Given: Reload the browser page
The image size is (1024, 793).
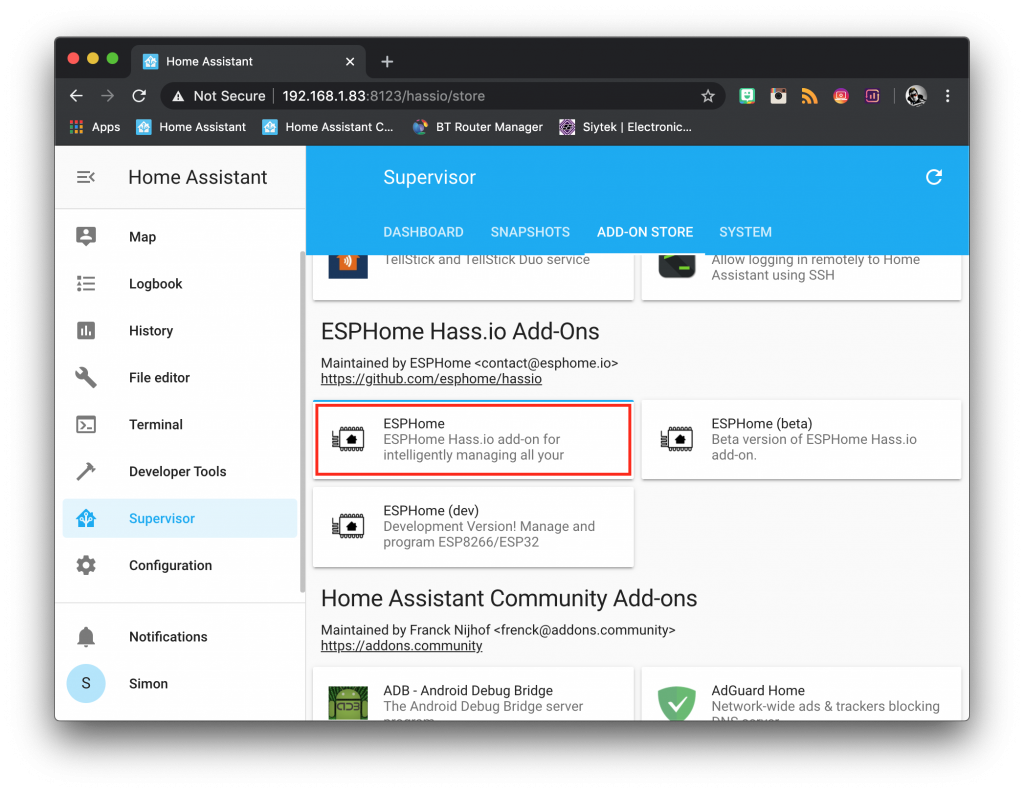Looking at the screenshot, I should tap(139, 96).
